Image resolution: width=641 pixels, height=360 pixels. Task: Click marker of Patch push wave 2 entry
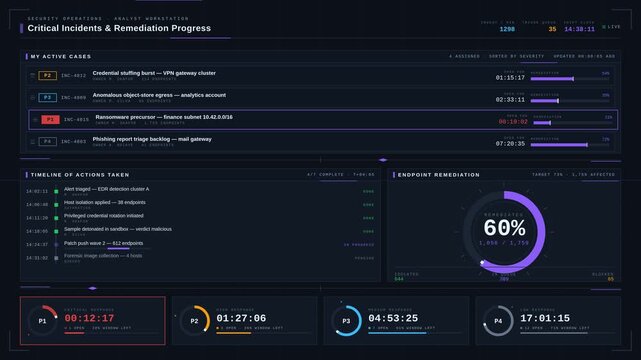56,245
